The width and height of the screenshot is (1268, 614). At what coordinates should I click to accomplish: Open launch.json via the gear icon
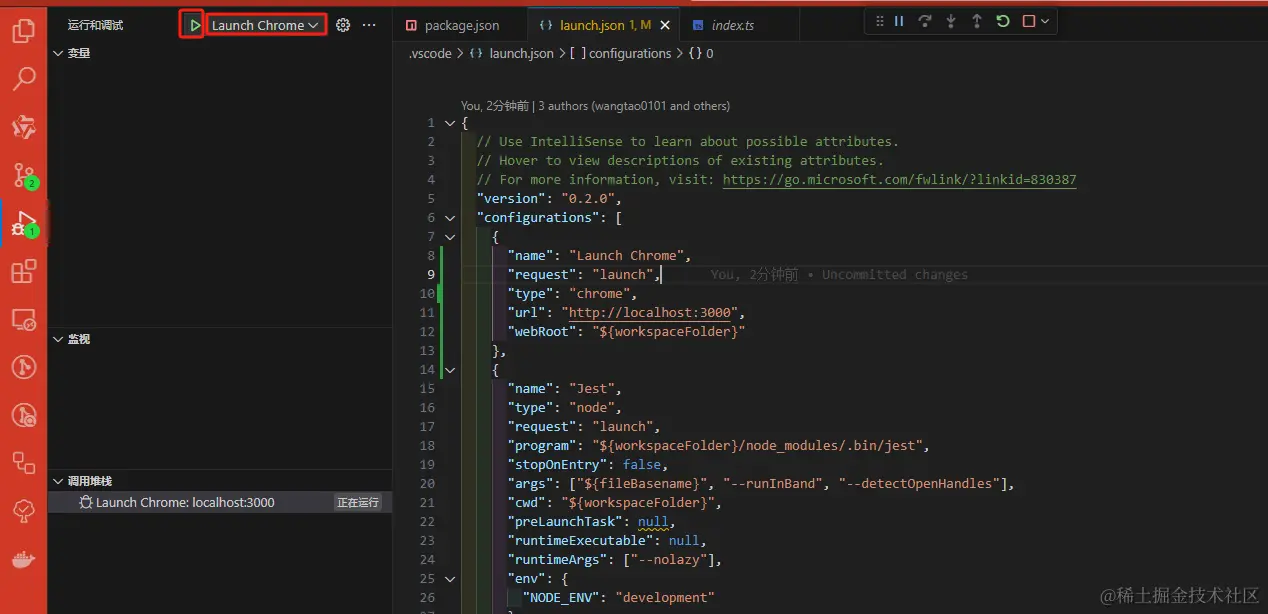(x=343, y=25)
